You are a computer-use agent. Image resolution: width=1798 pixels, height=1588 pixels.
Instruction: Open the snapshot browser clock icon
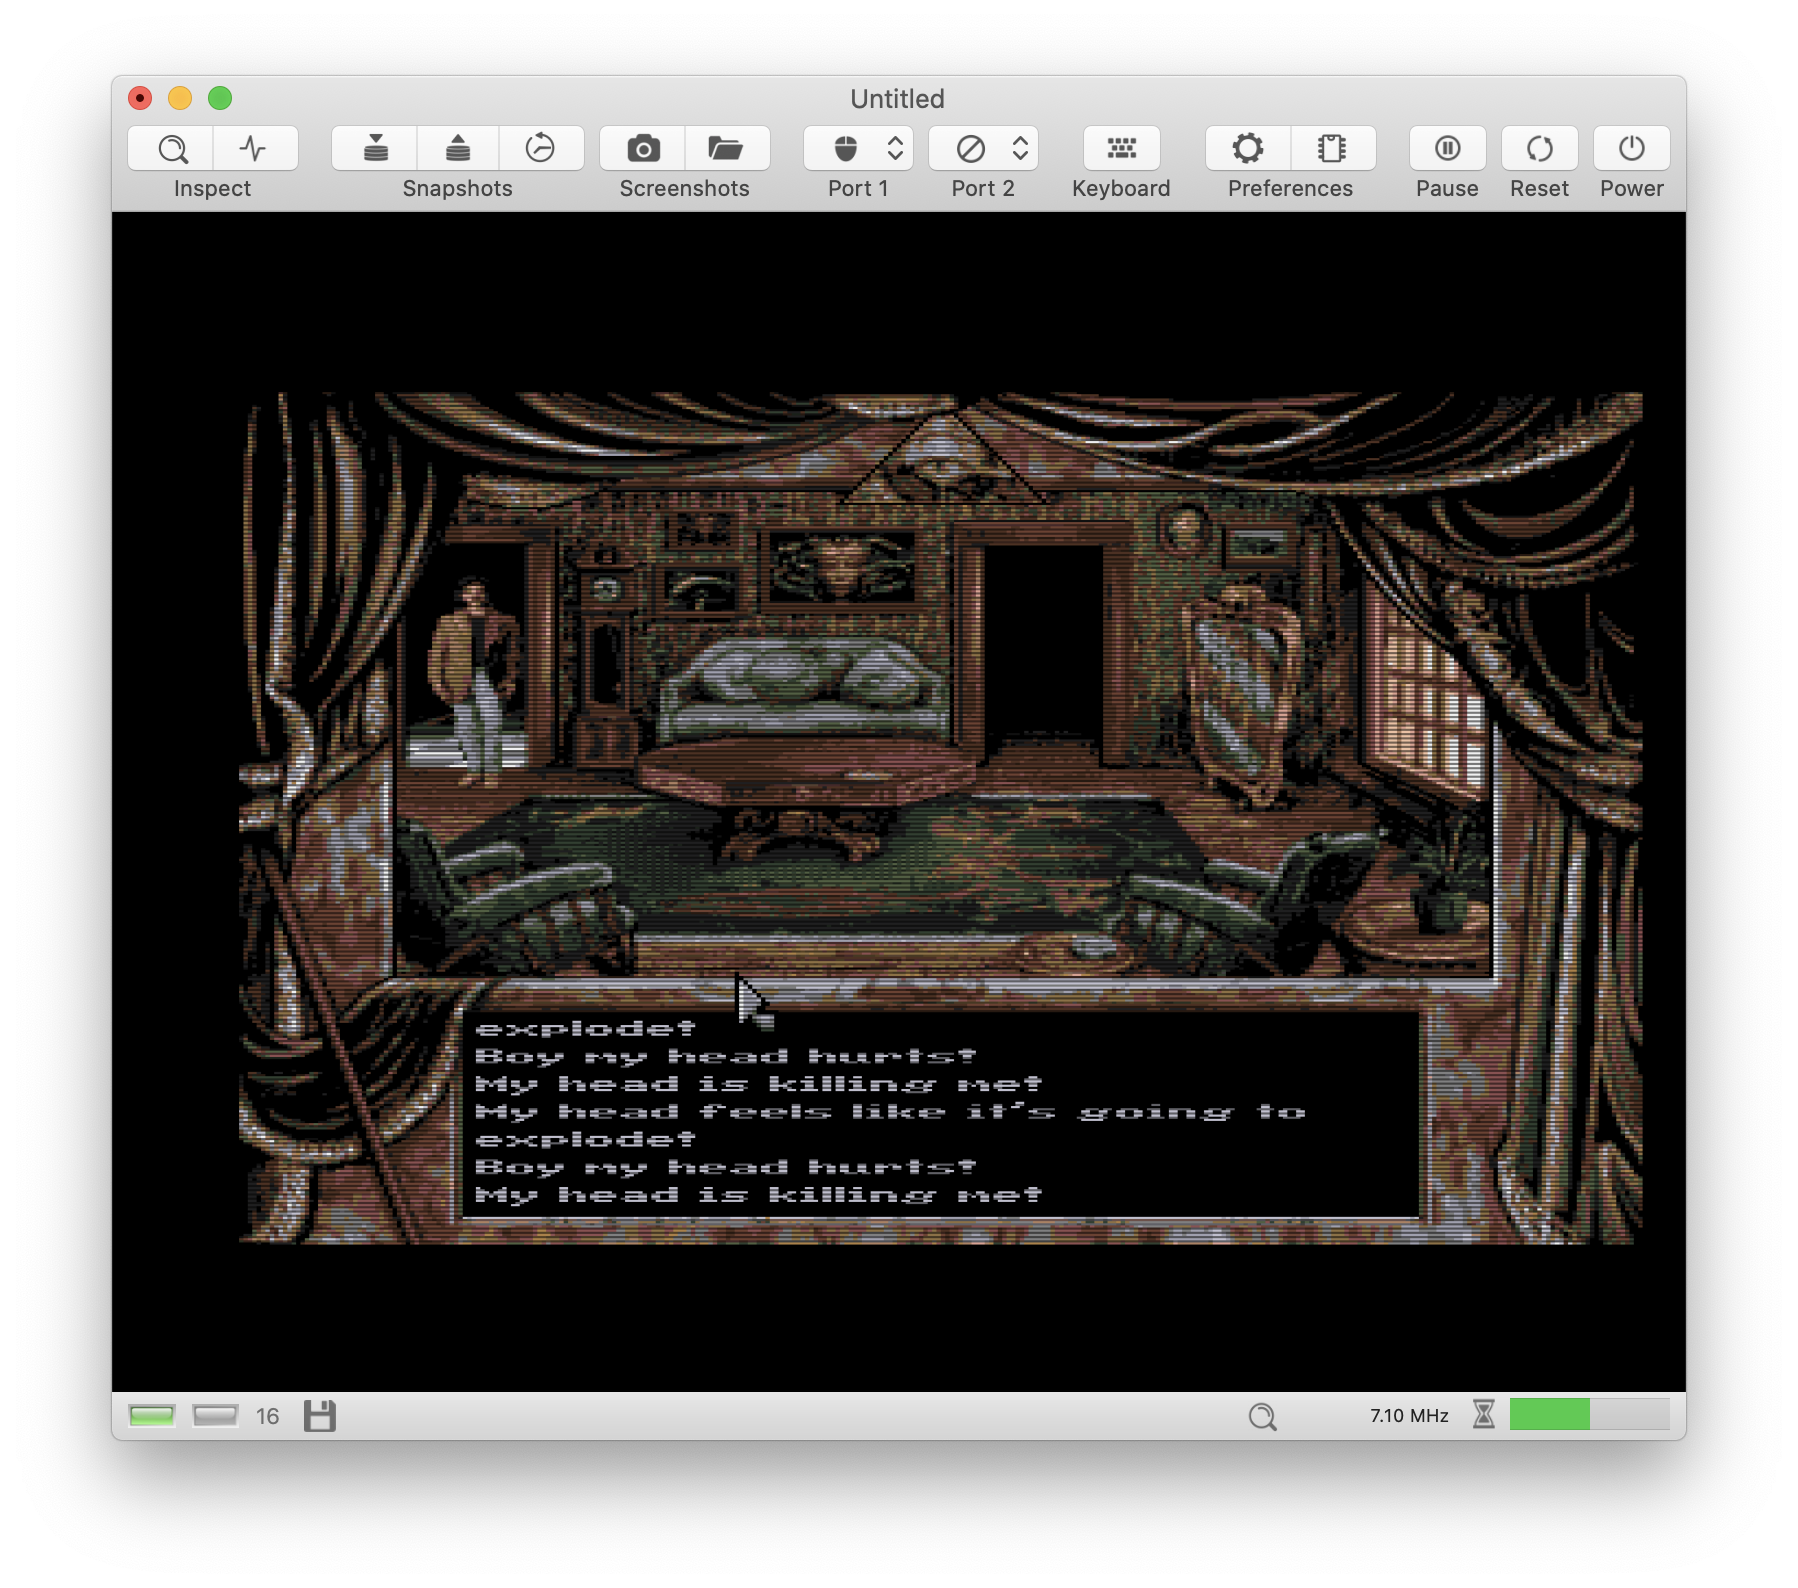coord(540,149)
